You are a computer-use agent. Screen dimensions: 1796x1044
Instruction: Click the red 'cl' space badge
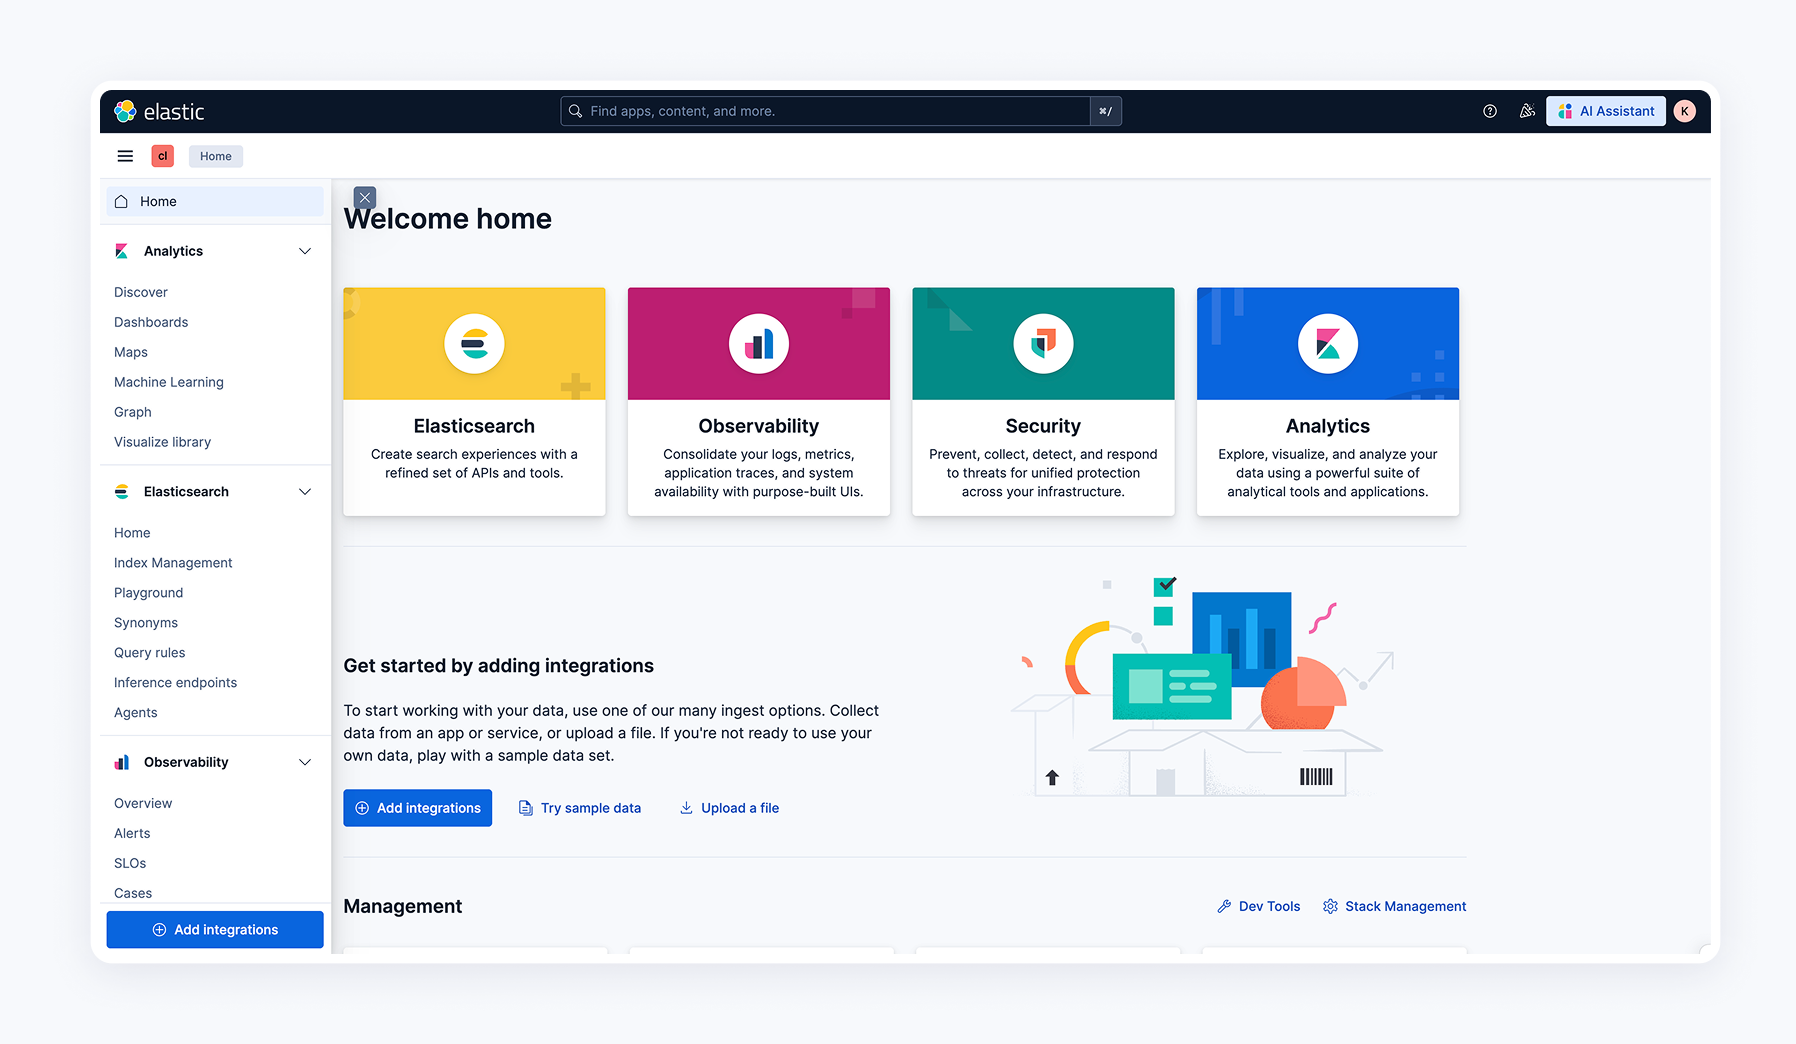click(x=162, y=156)
